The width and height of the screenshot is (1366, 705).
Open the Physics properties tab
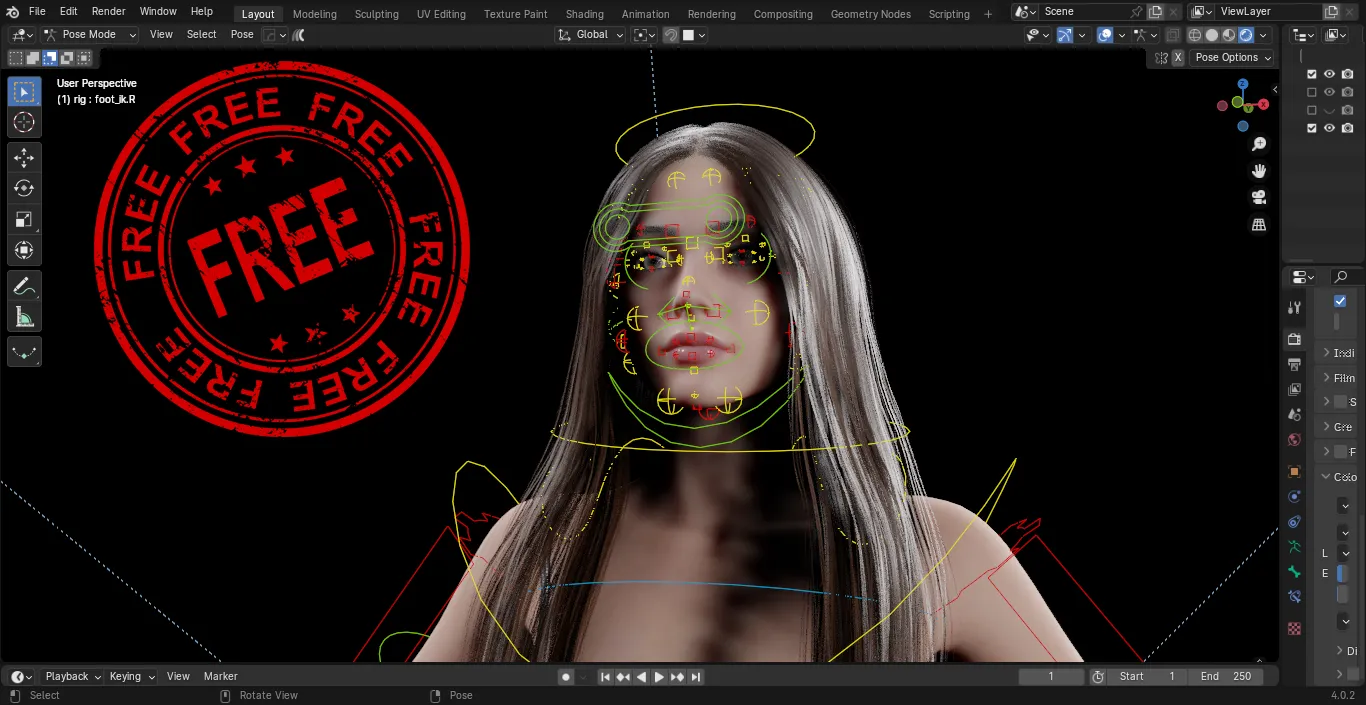coord(1295,497)
